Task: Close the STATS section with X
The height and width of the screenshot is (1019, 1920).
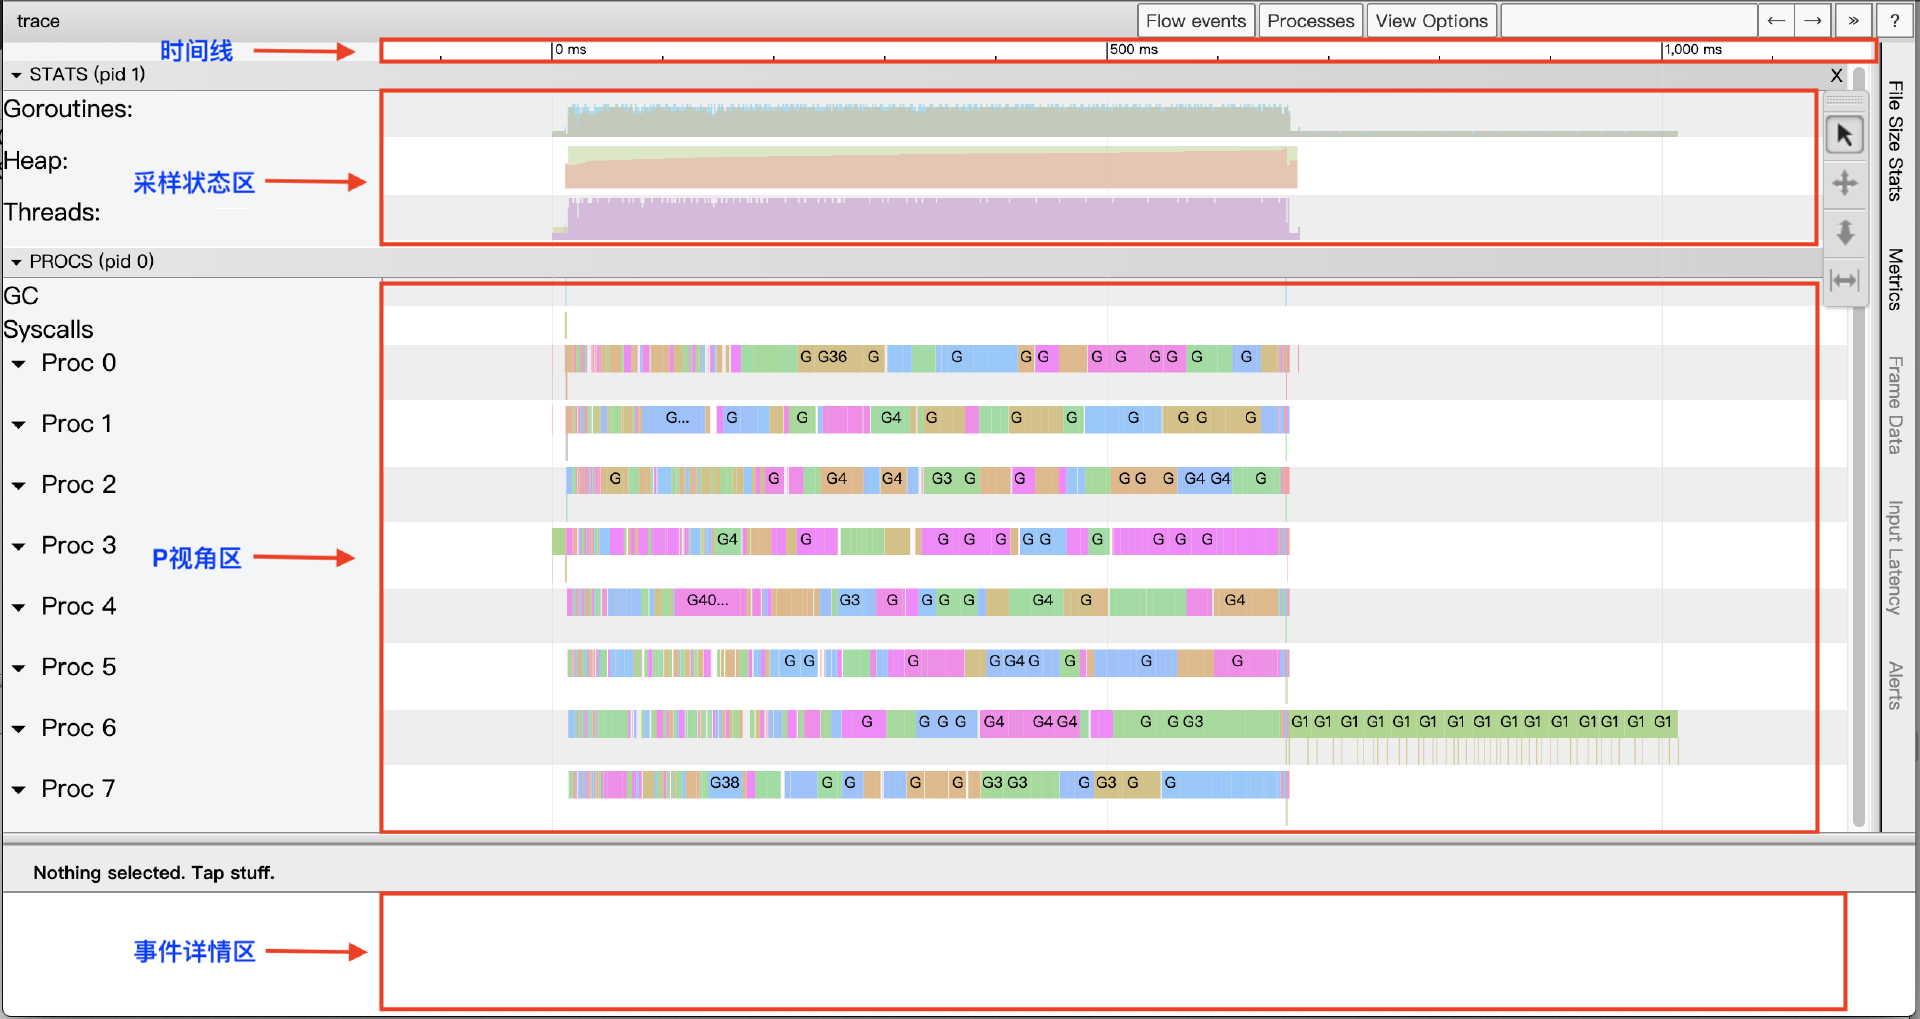Action: coord(1836,75)
